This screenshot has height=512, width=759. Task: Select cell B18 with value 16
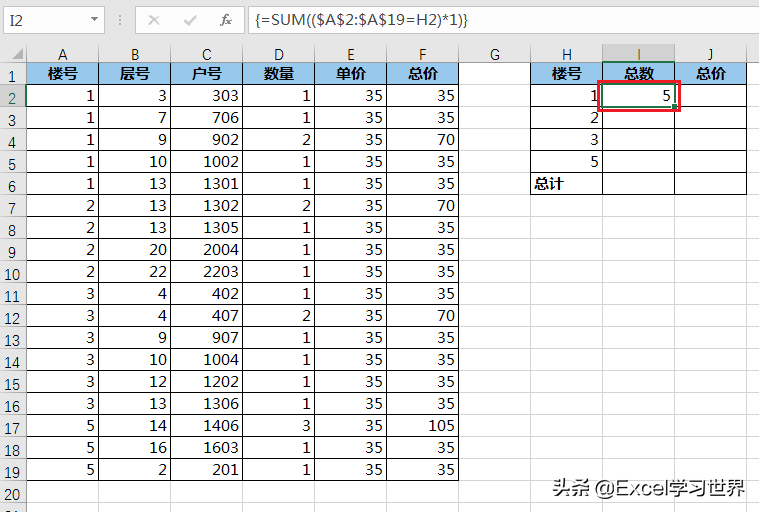coord(135,448)
